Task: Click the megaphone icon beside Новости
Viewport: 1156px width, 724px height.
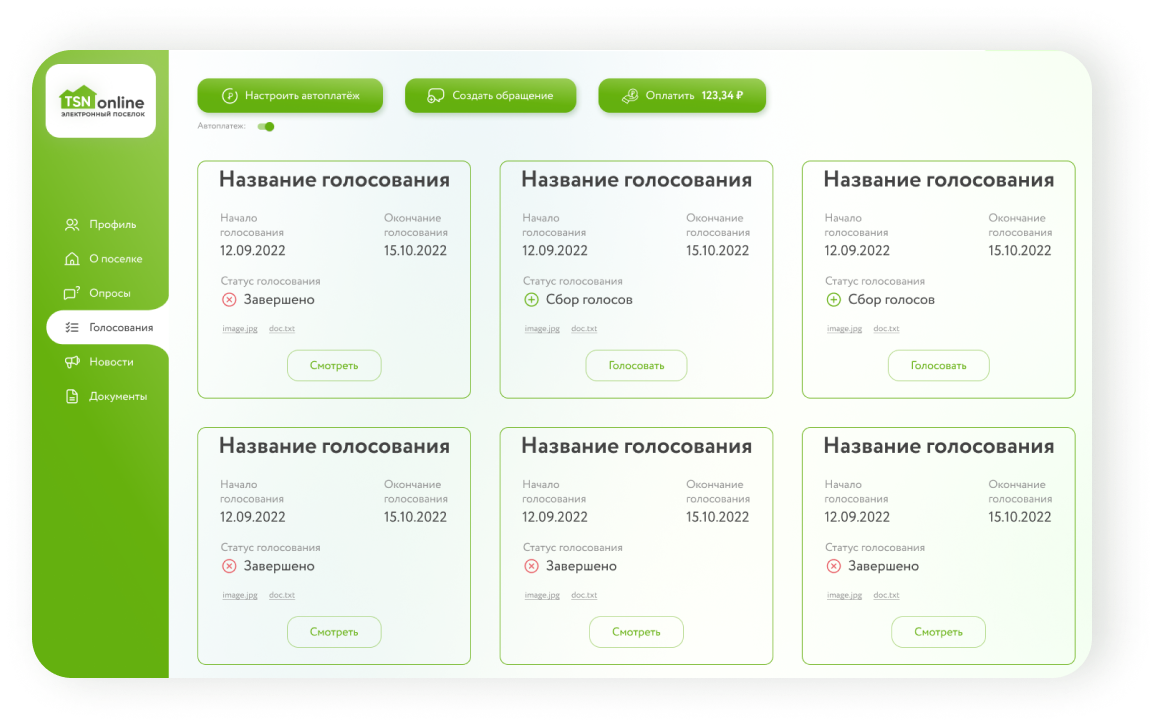Action: [x=72, y=362]
